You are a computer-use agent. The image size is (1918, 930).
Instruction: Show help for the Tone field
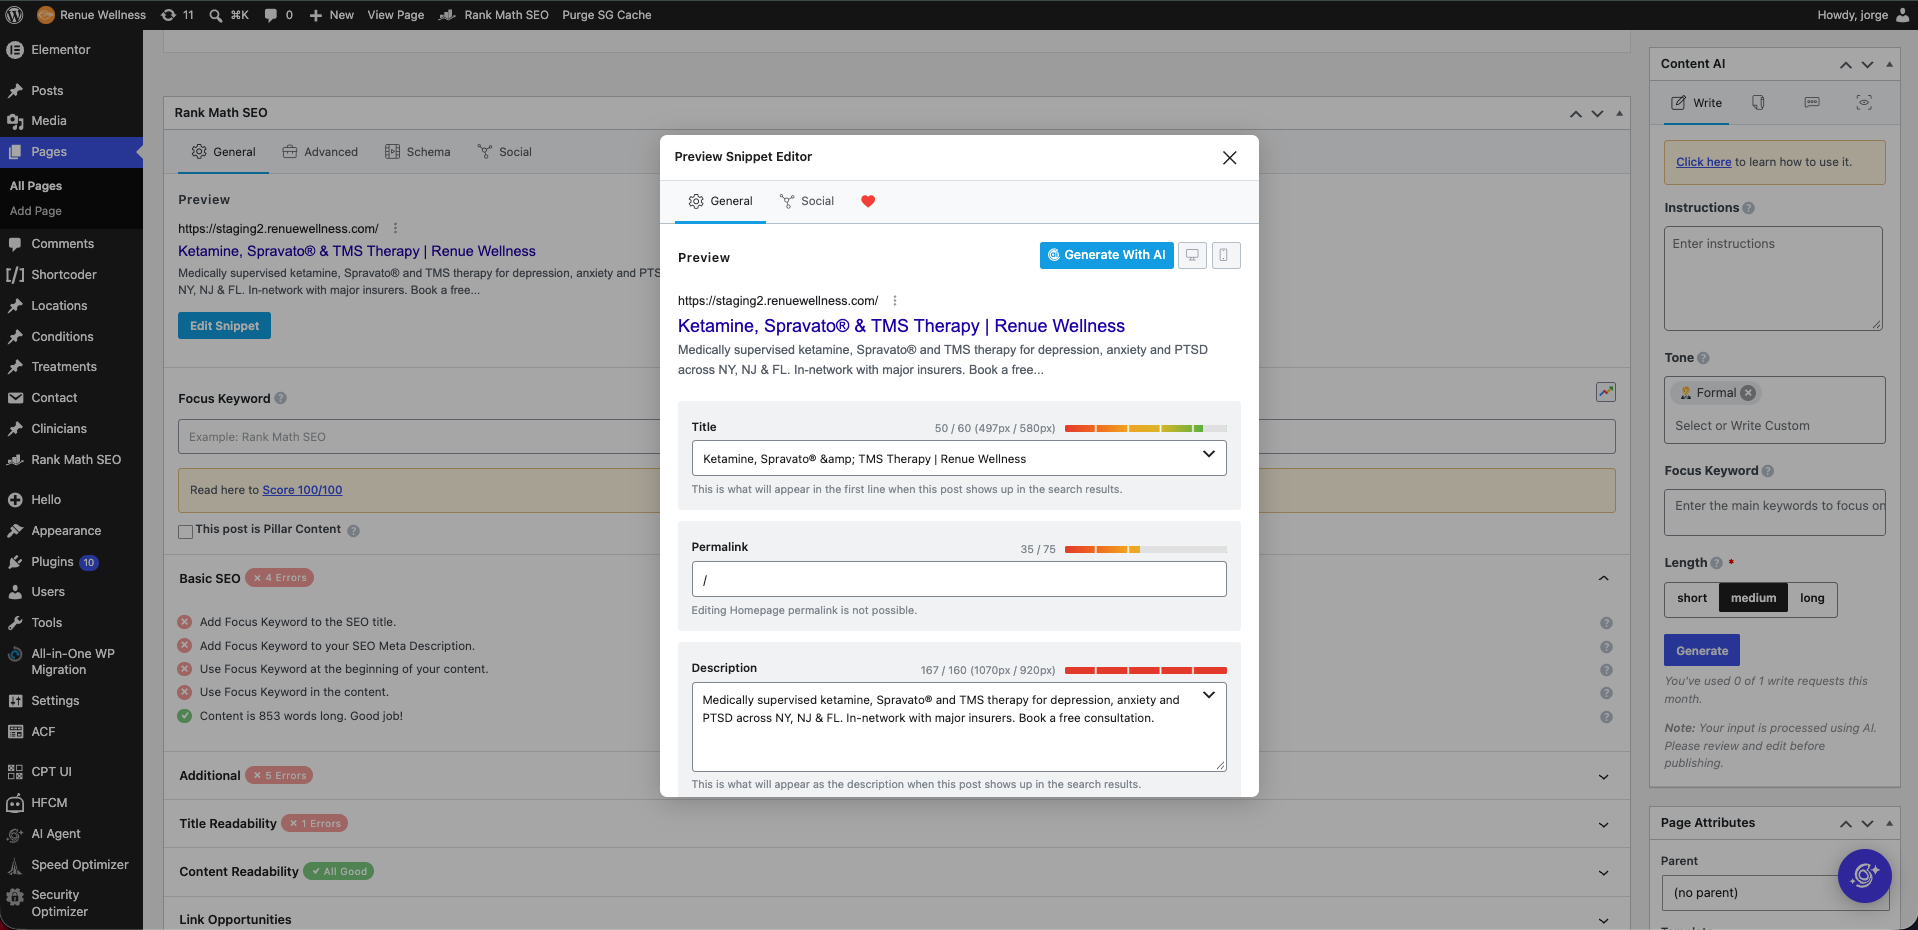(1703, 358)
